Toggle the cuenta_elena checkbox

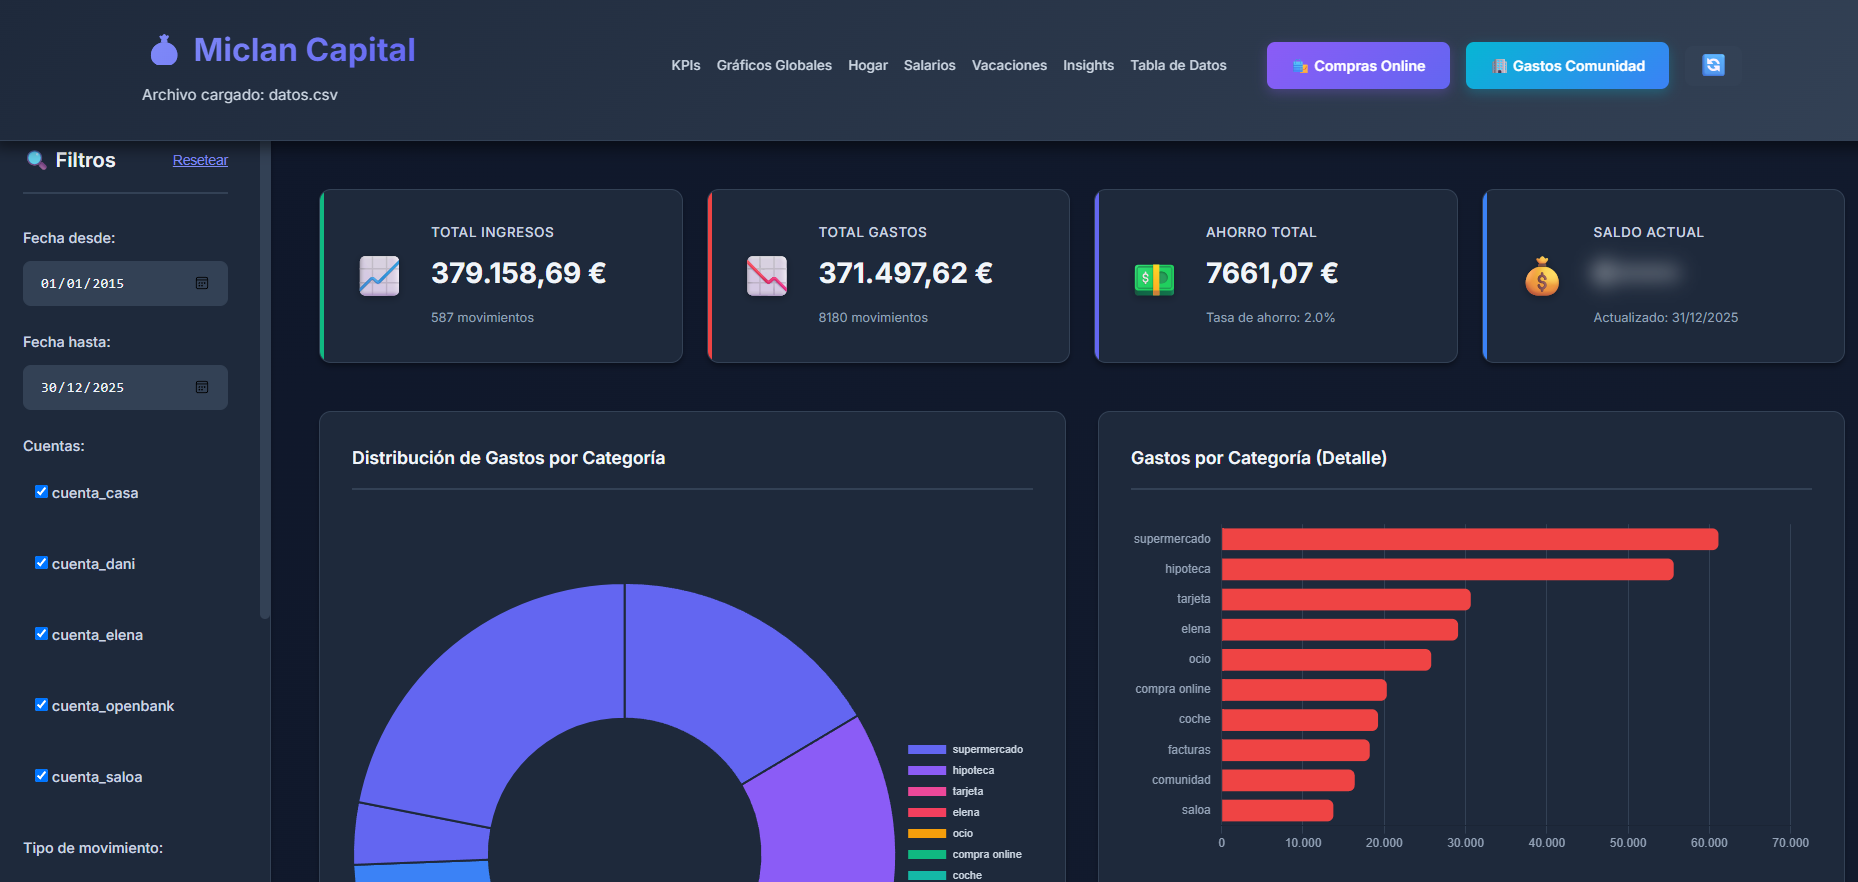click(41, 634)
